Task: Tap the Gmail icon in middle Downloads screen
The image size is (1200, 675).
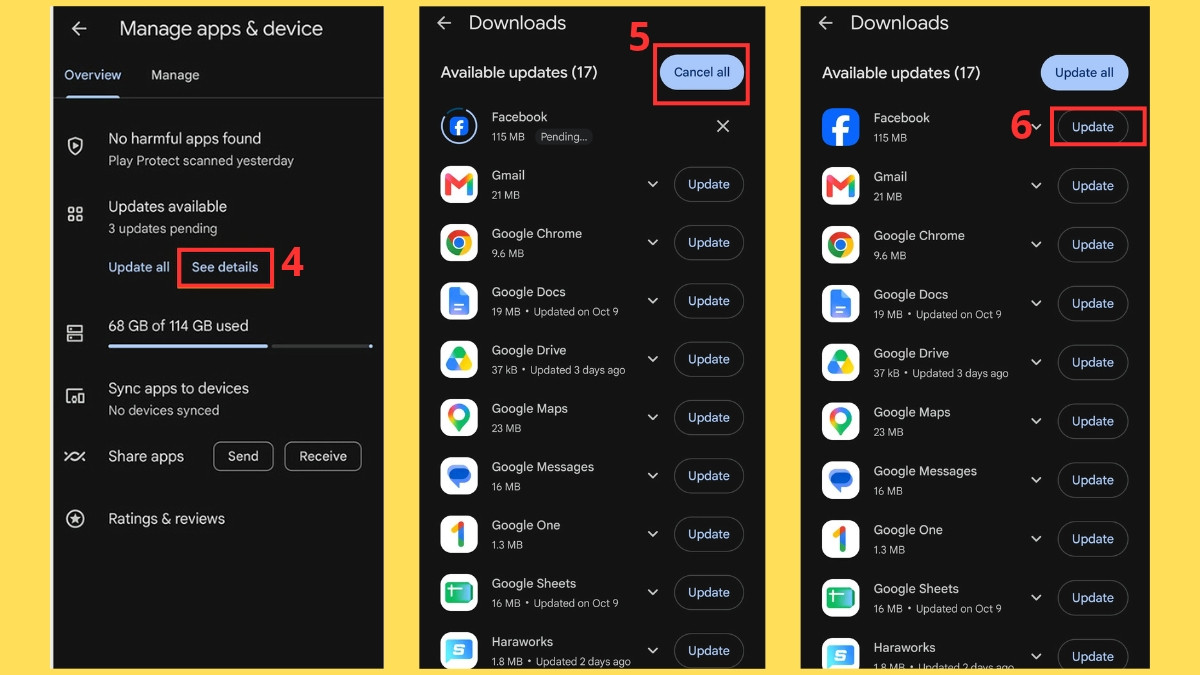Action: [x=459, y=184]
